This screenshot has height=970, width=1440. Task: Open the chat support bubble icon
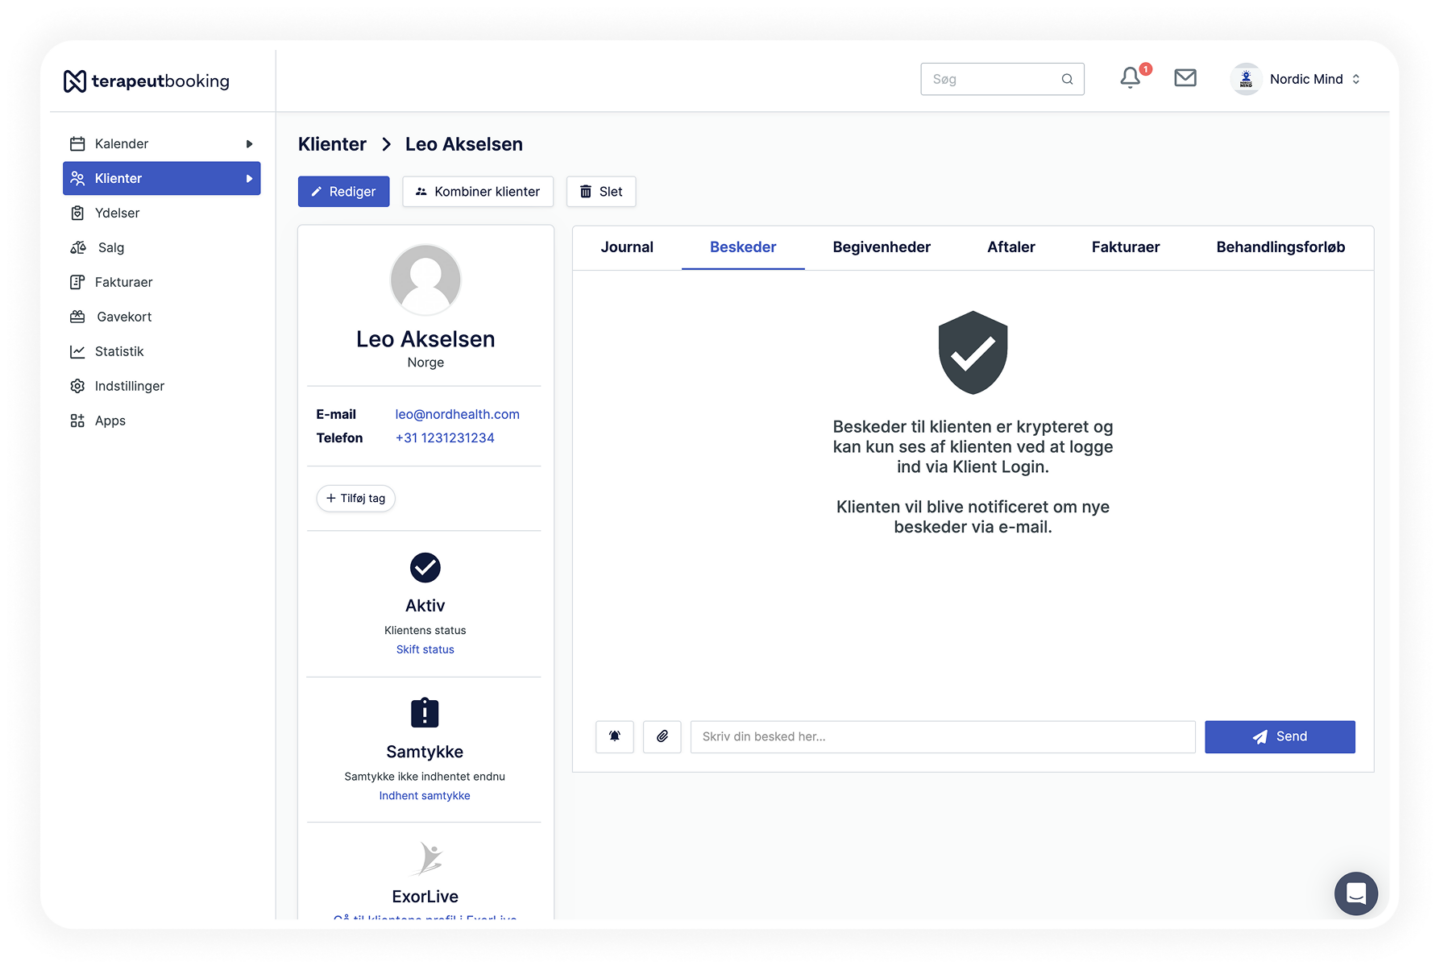pyautogui.click(x=1355, y=893)
